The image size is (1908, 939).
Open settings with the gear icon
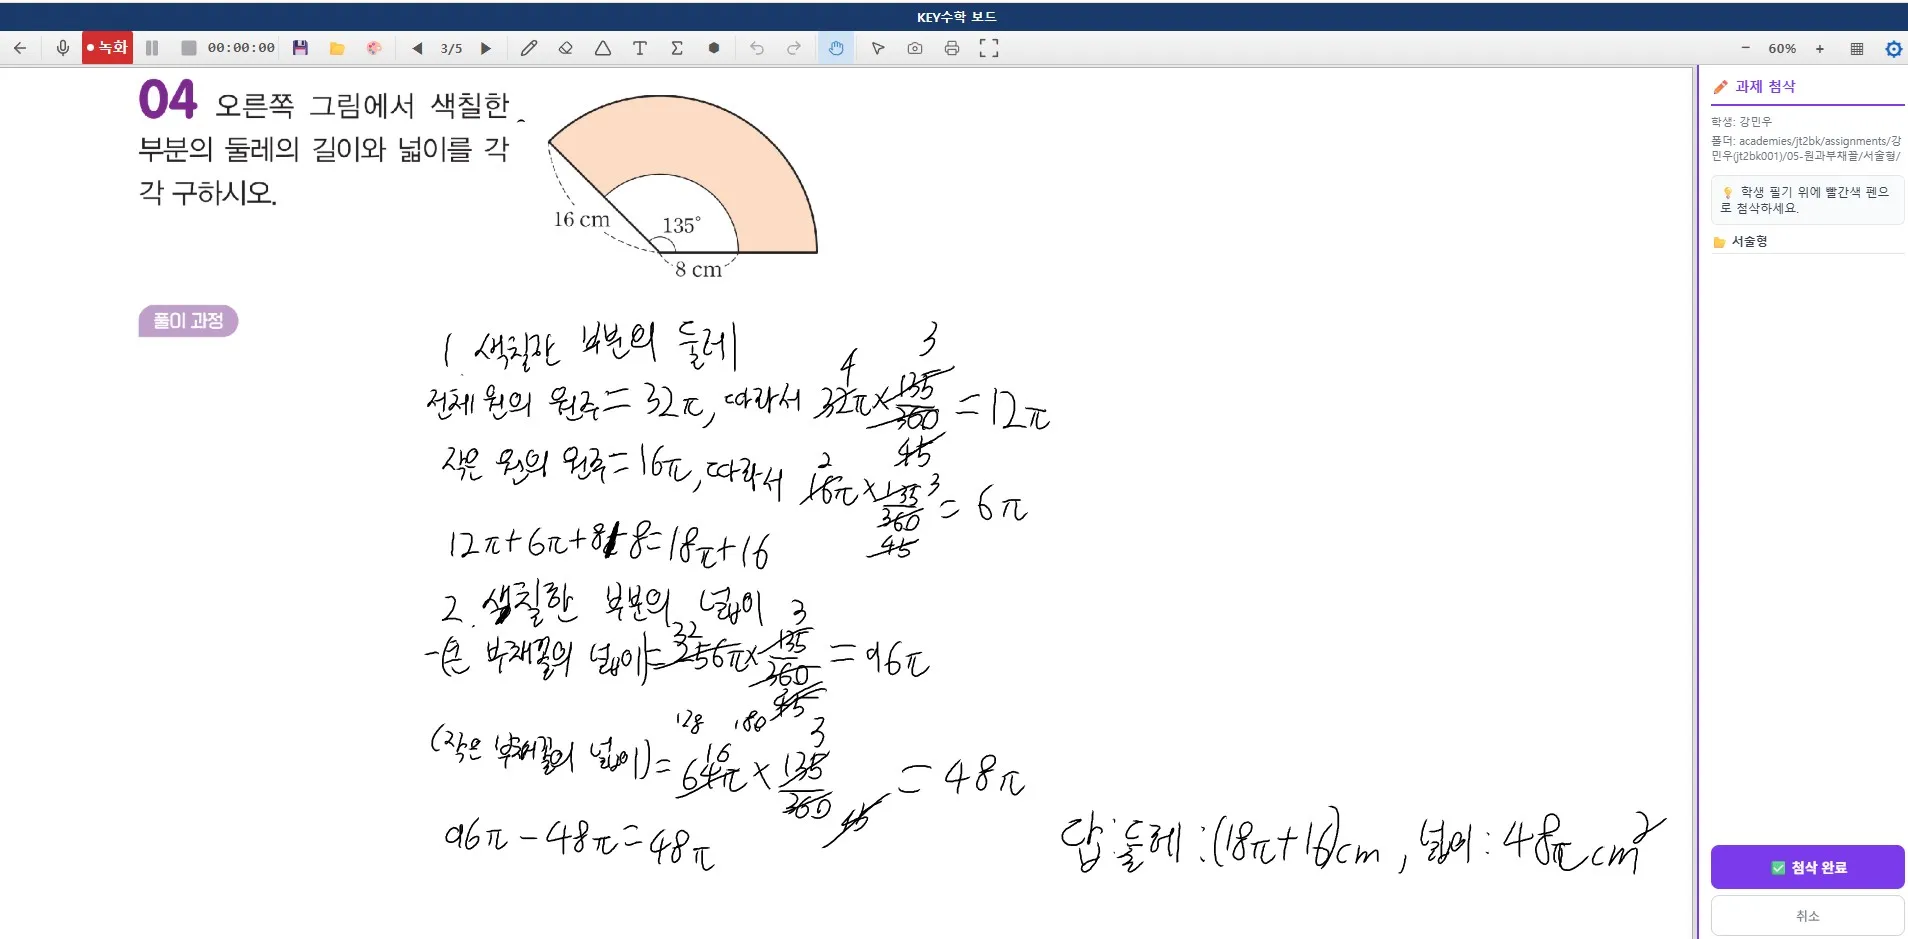coord(1894,48)
